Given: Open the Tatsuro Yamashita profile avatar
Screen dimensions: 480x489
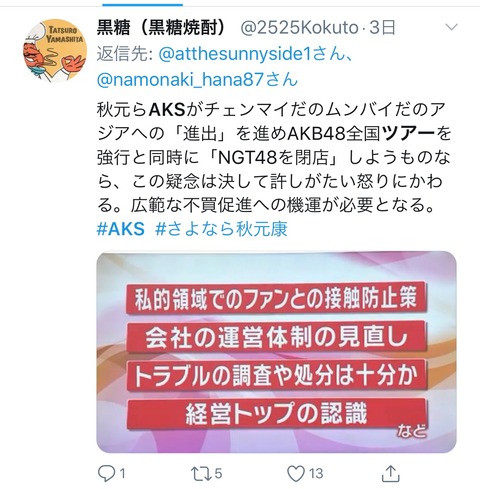Looking at the screenshot, I should point(55,50).
